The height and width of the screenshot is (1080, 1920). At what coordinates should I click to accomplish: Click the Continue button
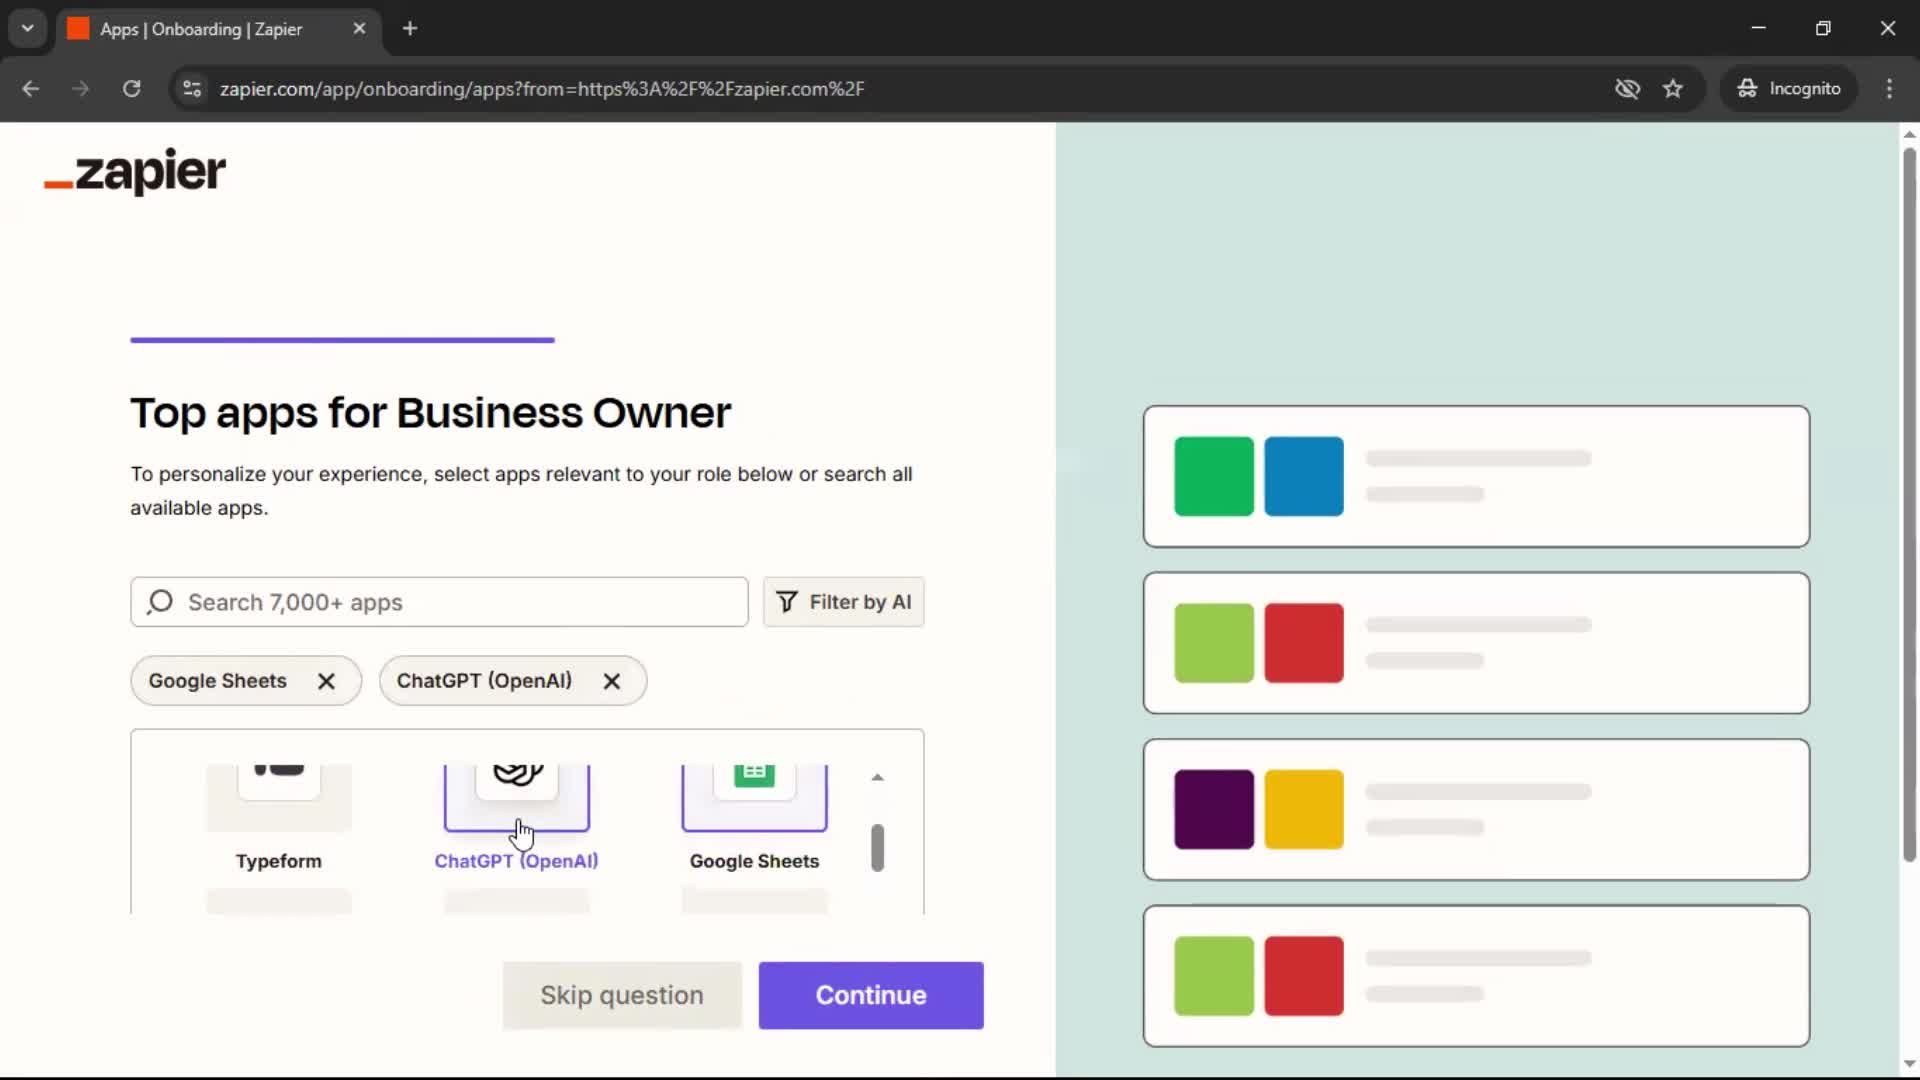click(871, 995)
